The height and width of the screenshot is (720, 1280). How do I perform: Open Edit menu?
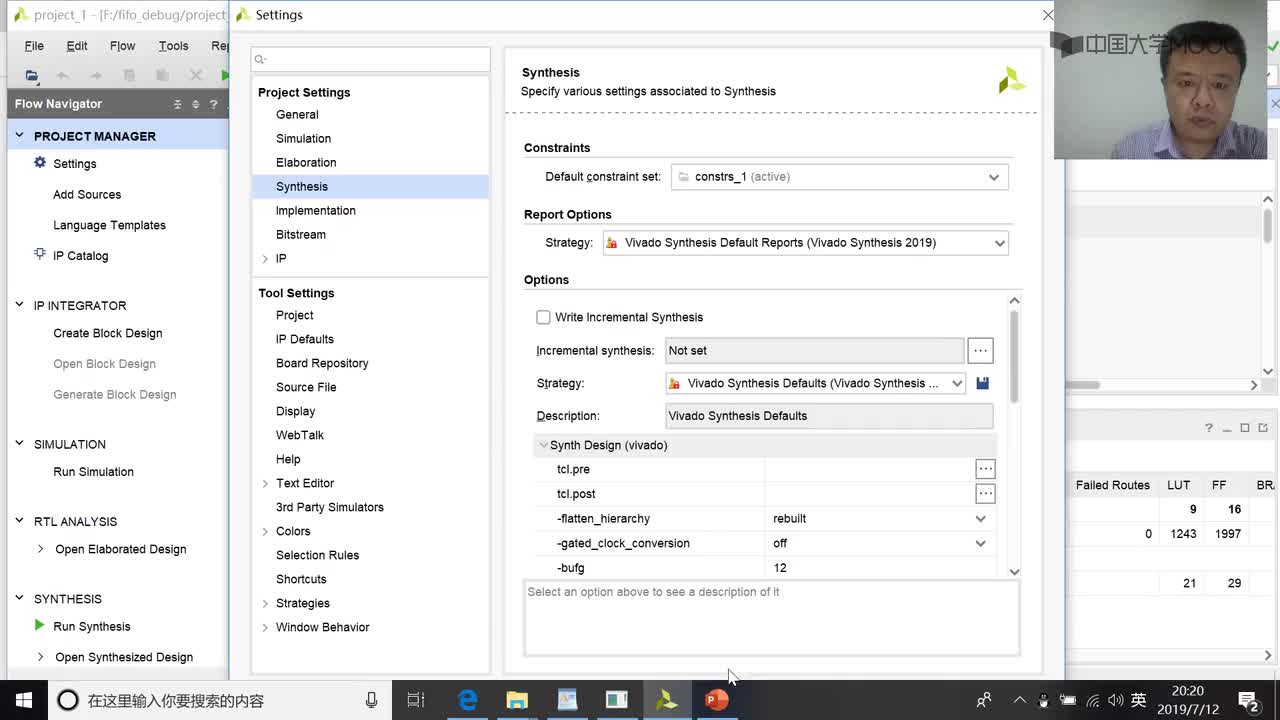(x=77, y=45)
